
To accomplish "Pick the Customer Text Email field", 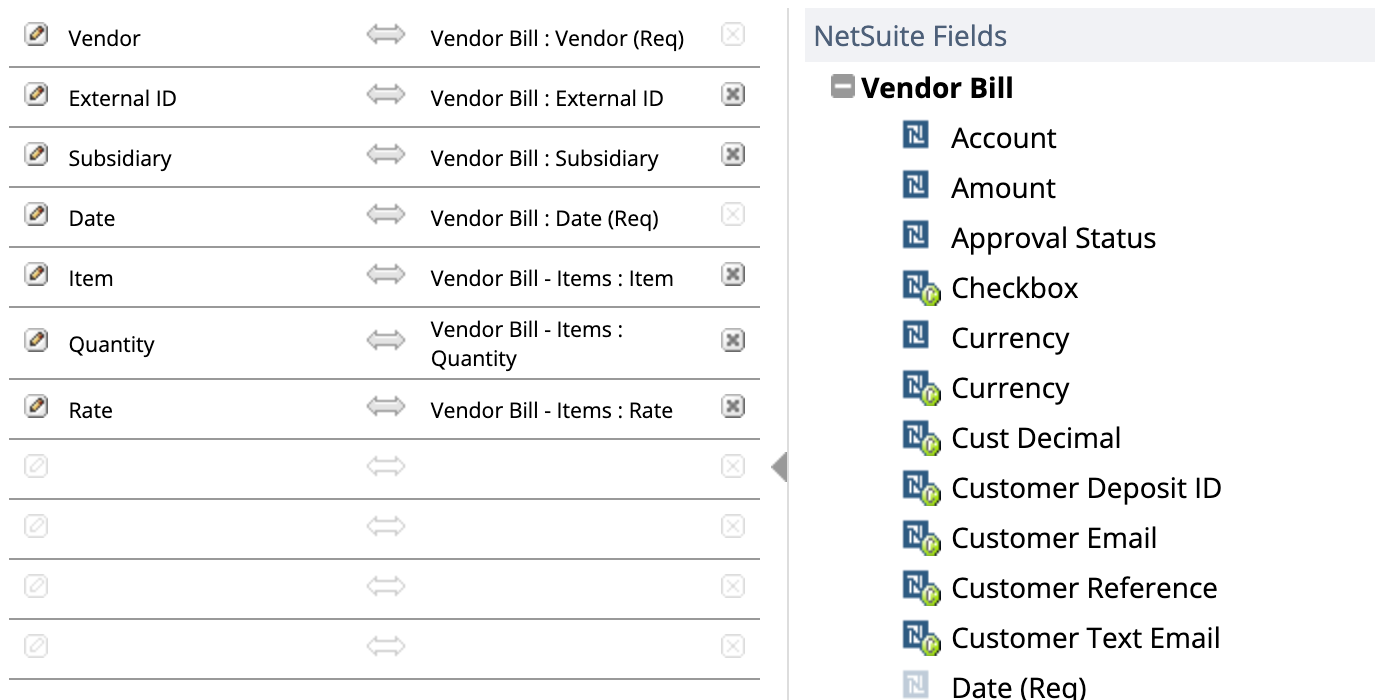I will [x=1086, y=638].
